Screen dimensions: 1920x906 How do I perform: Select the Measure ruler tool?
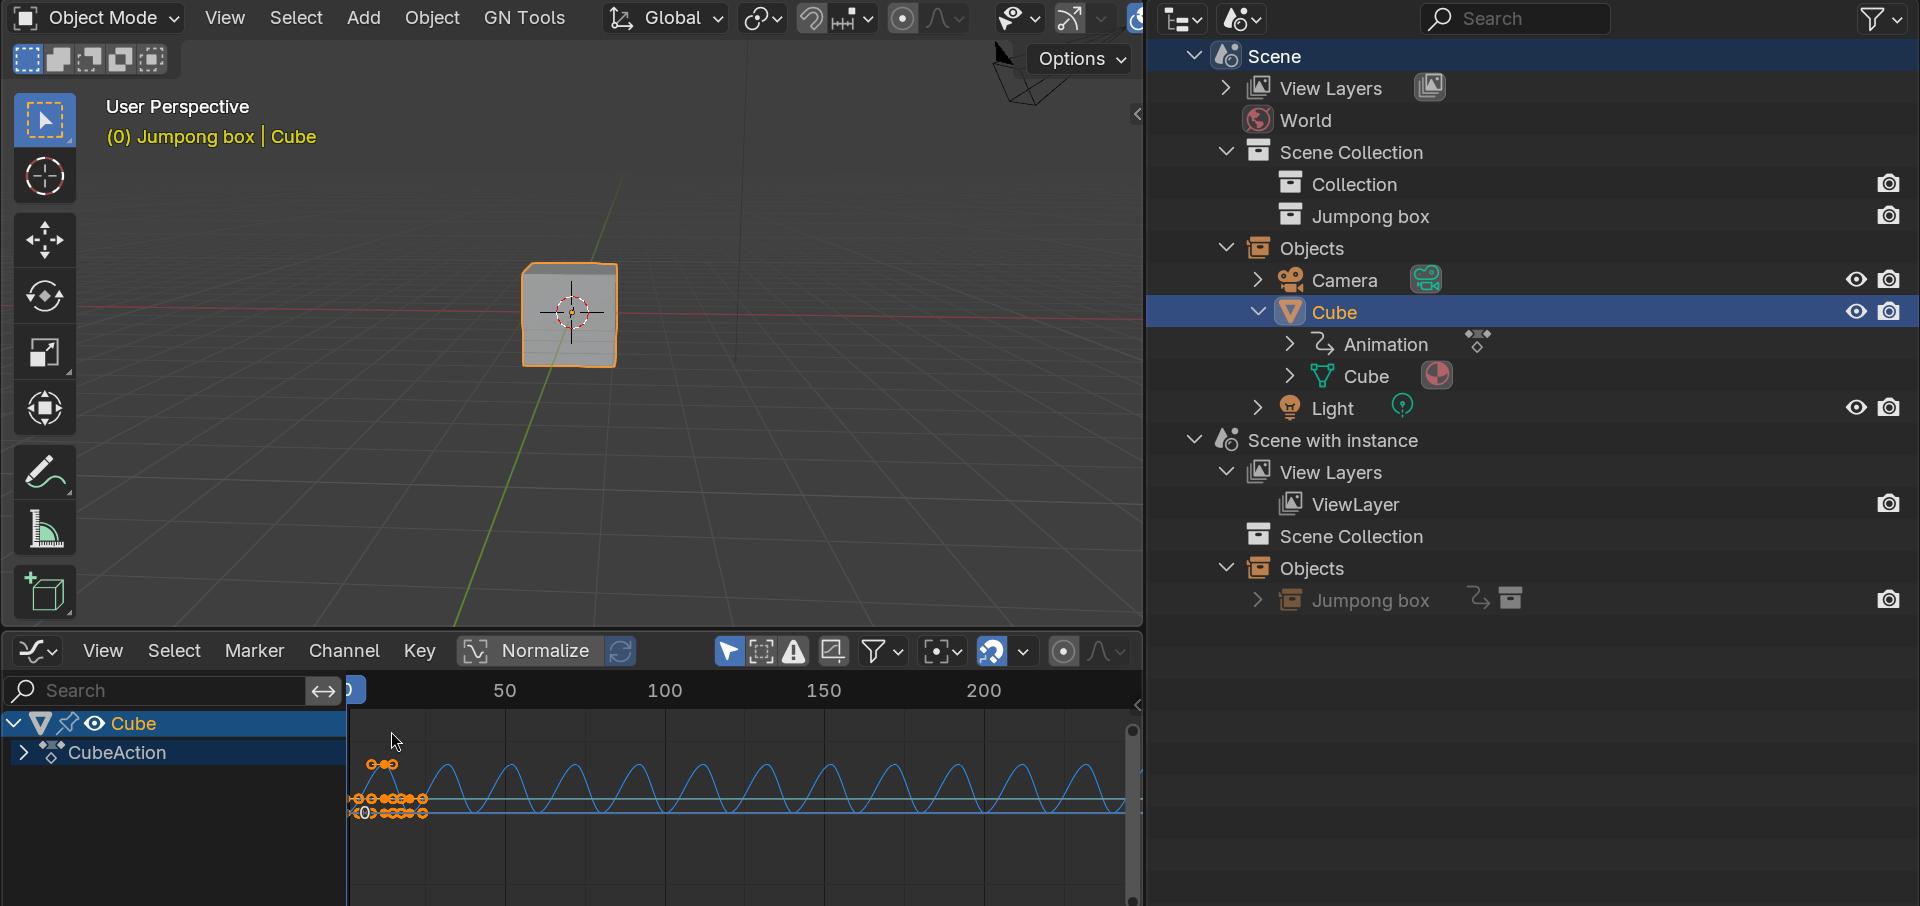point(45,529)
